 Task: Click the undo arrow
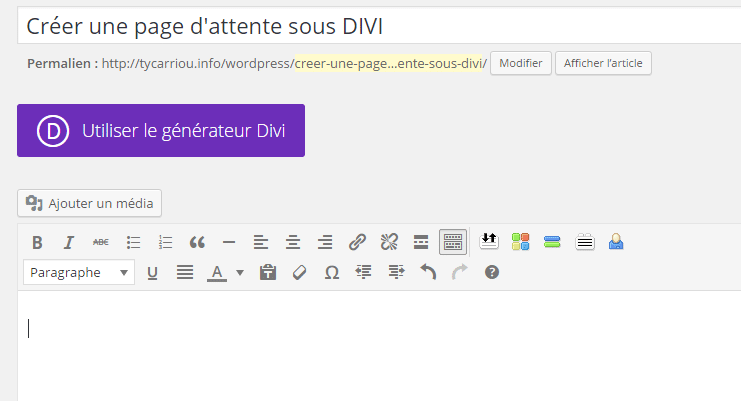[x=427, y=272]
